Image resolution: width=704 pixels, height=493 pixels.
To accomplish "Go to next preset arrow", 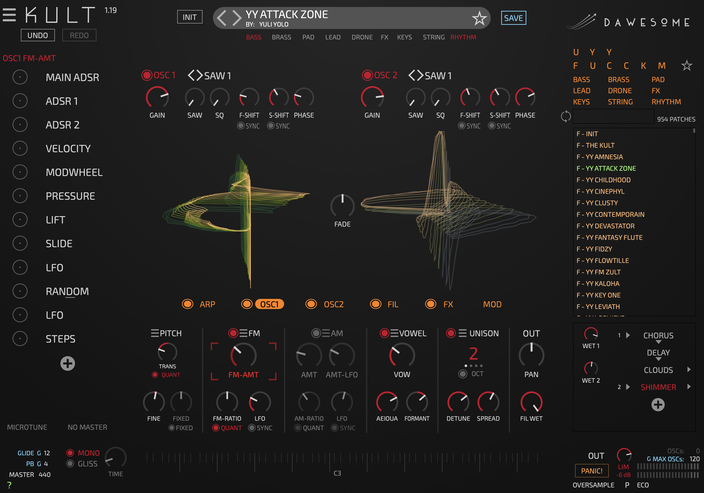I will [x=236, y=18].
